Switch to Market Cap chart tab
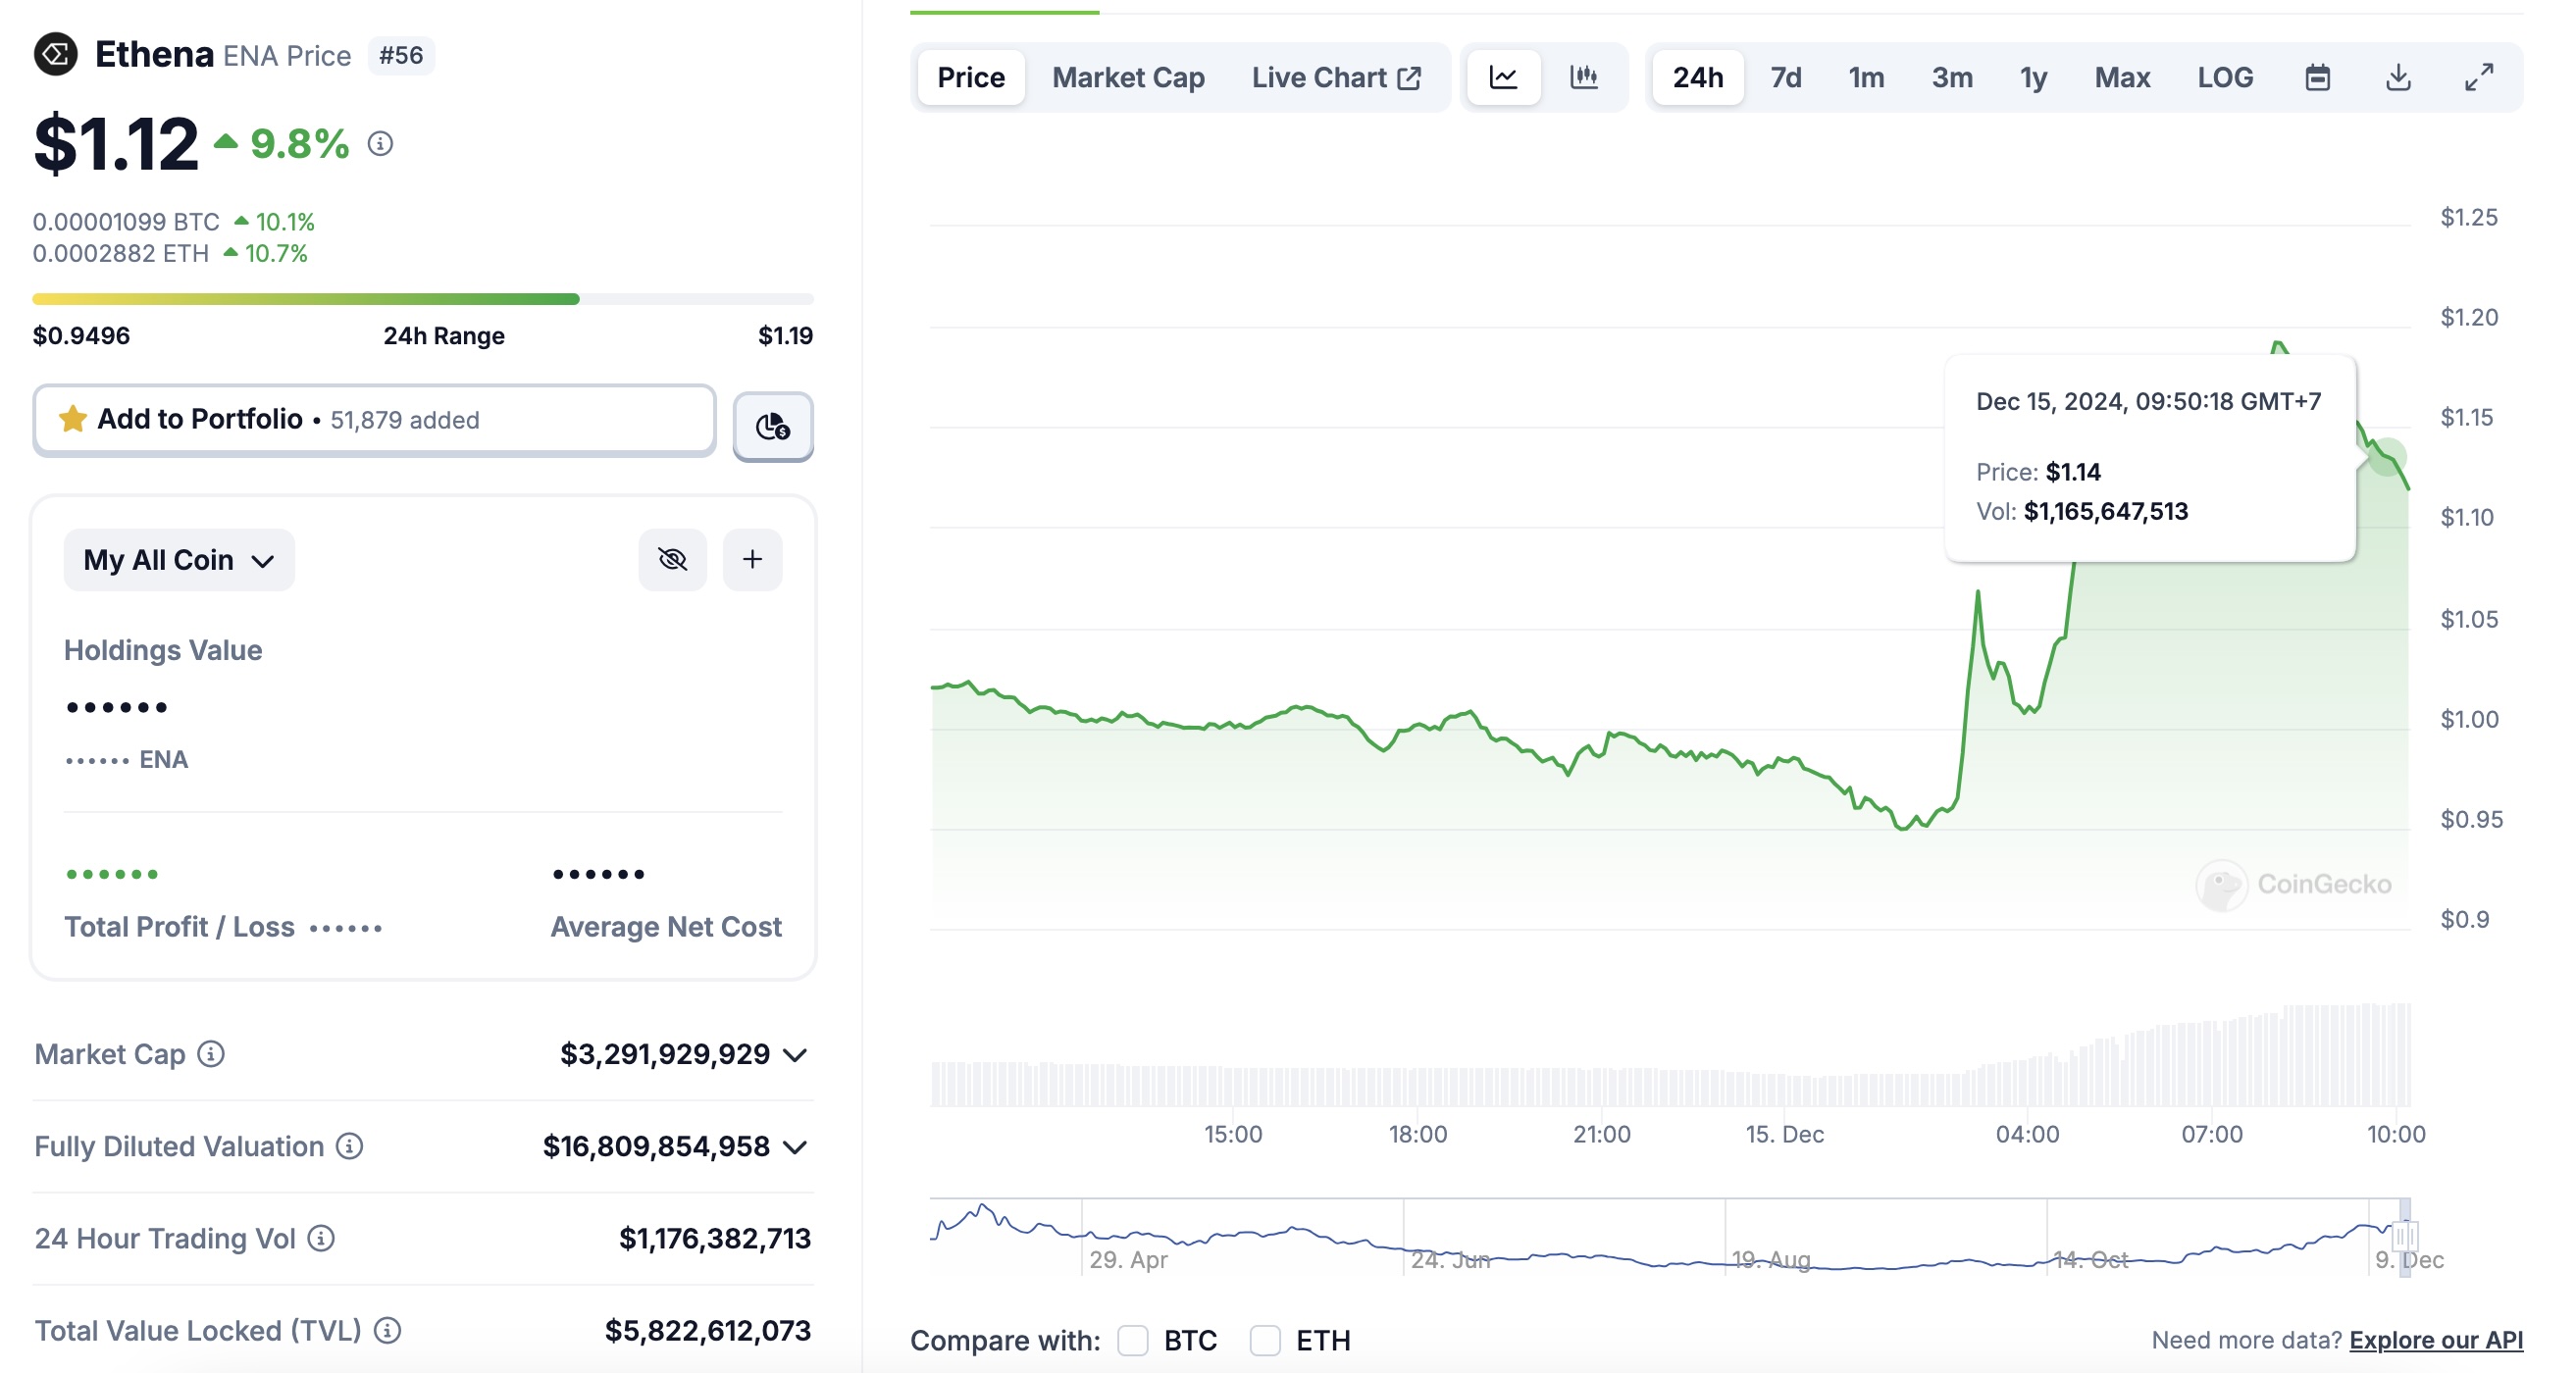This screenshot has height=1373, width=2576. point(1128,77)
